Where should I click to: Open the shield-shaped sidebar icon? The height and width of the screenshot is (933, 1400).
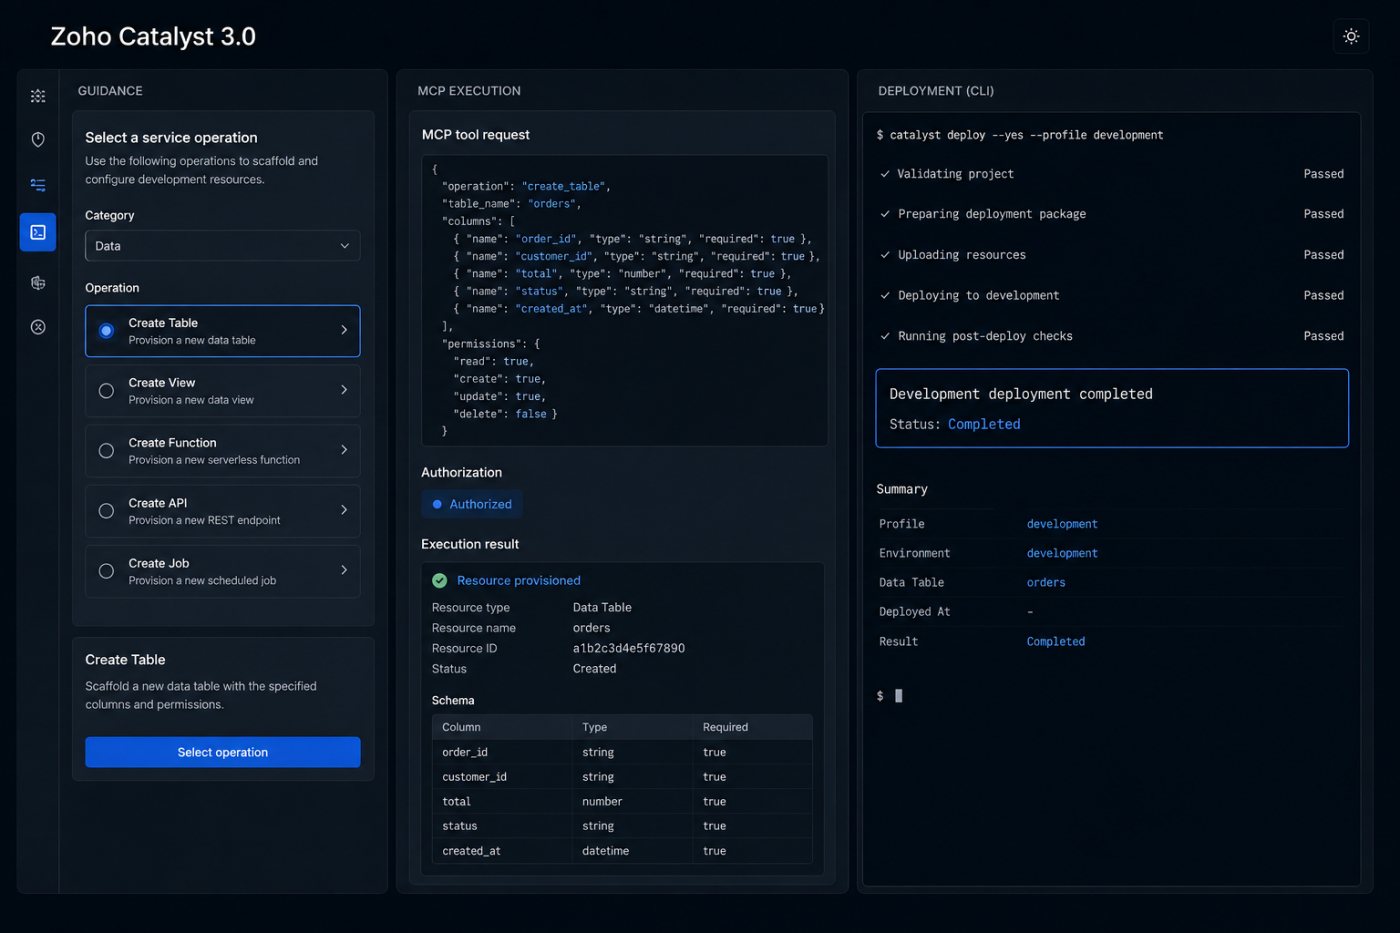click(38, 140)
